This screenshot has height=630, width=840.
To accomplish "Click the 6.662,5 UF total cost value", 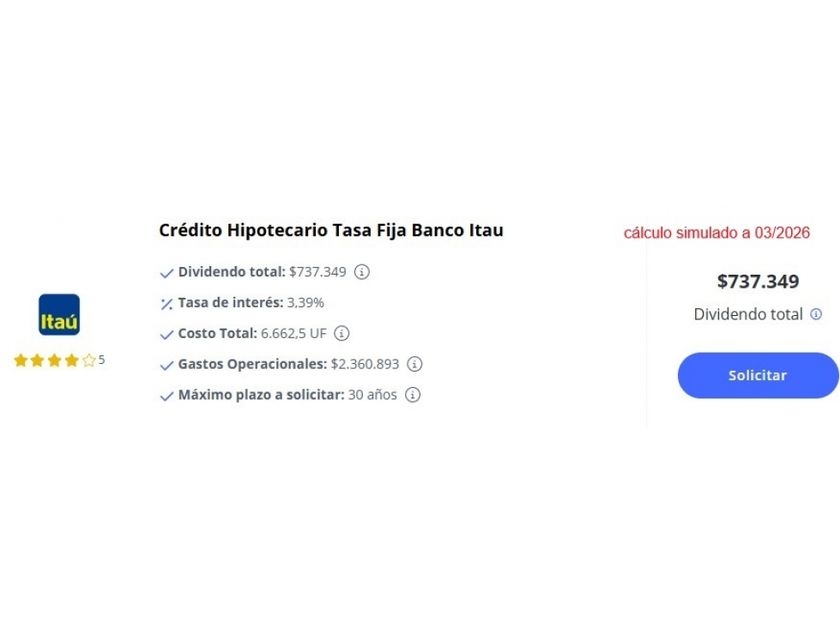I will (x=294, y=334).
